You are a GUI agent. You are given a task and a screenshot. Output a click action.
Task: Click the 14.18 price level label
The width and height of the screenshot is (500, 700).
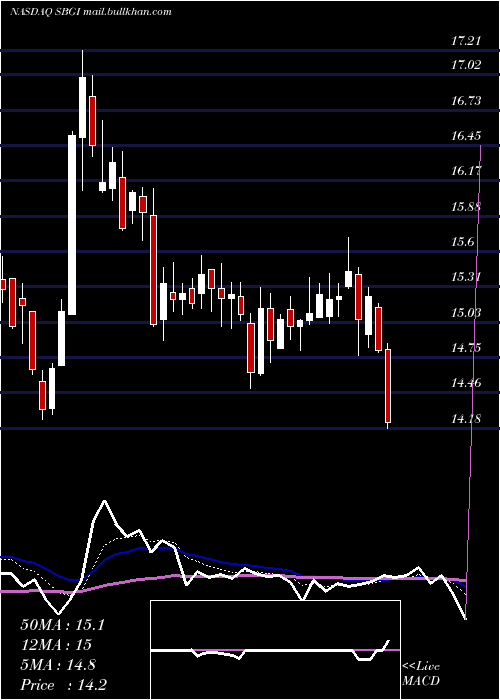466,419
